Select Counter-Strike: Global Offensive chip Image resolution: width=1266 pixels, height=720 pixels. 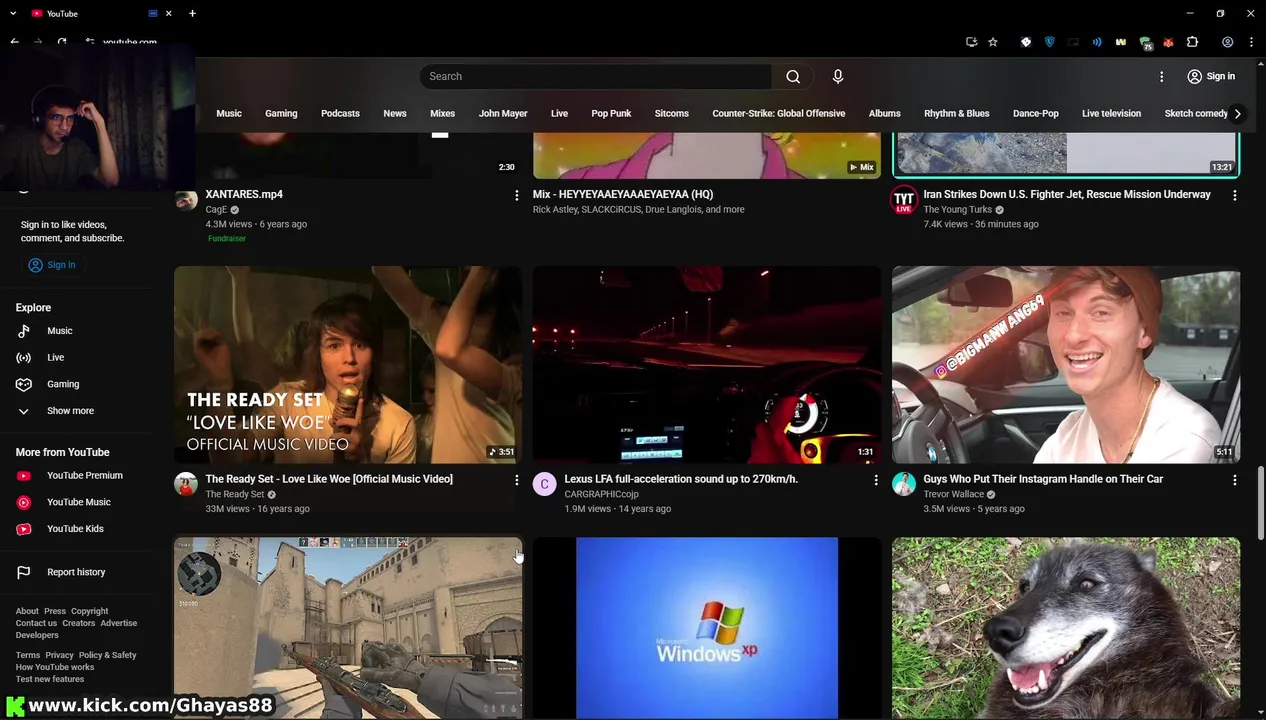(x=779, y=114)
